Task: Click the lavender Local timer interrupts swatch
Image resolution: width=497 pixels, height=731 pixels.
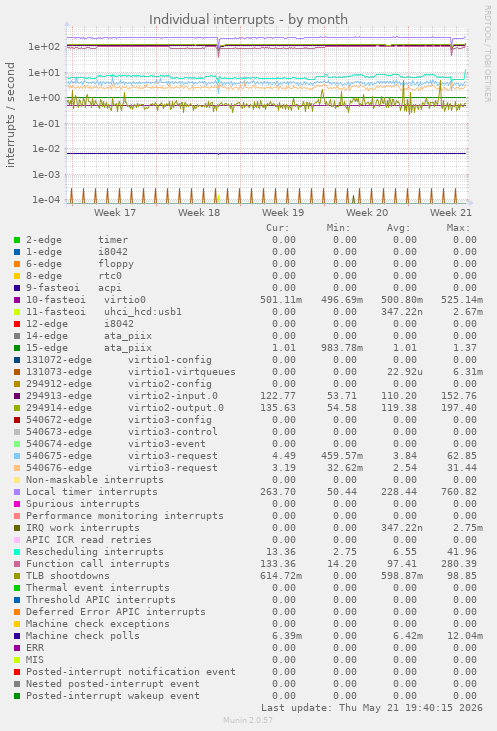Action: pos(17,492)
